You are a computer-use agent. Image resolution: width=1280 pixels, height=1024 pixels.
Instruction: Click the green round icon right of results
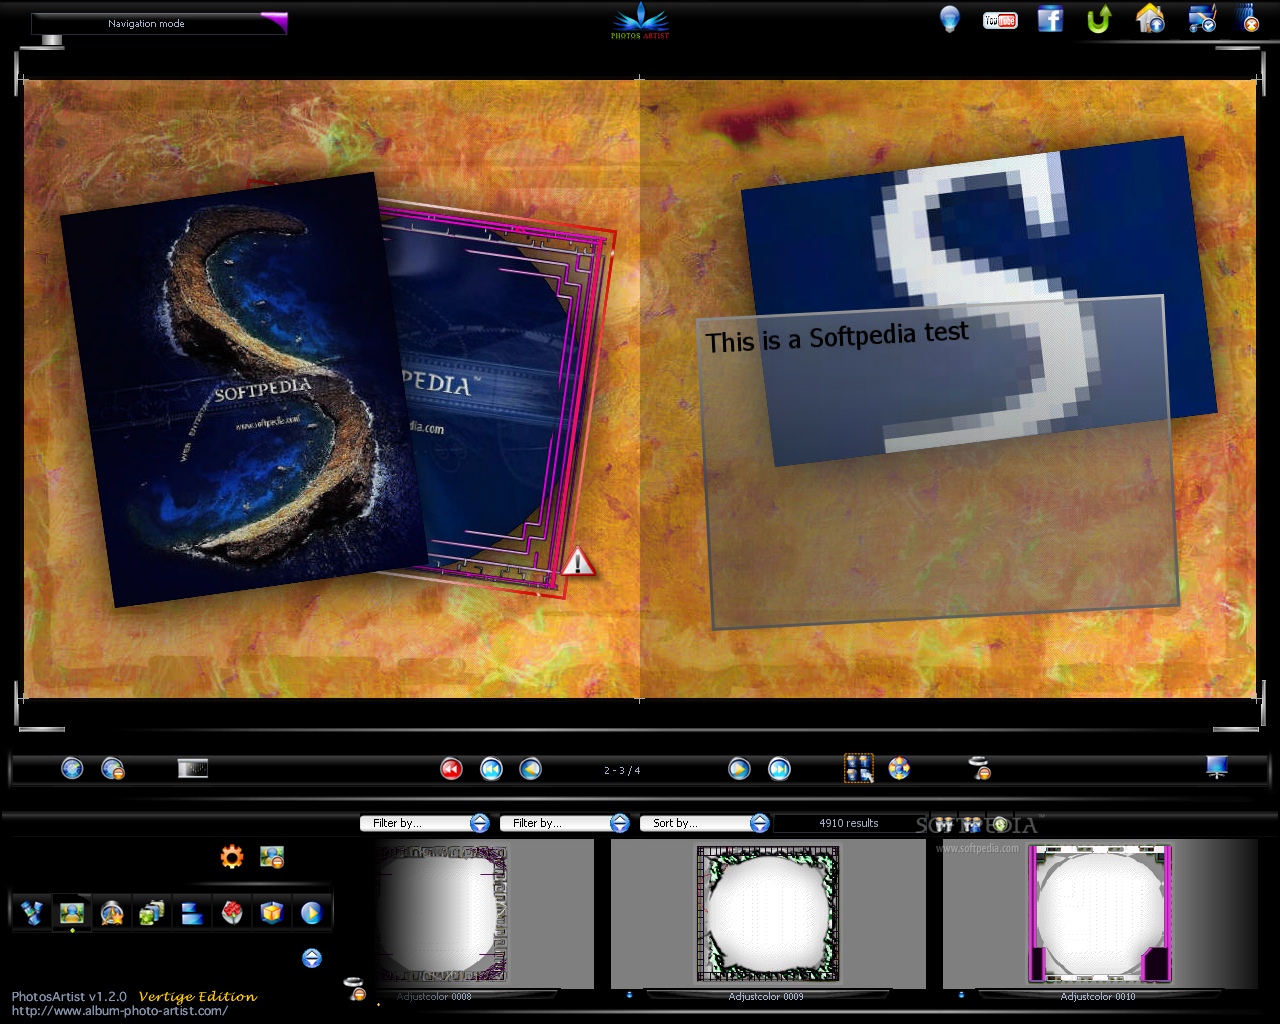point(999,824)
